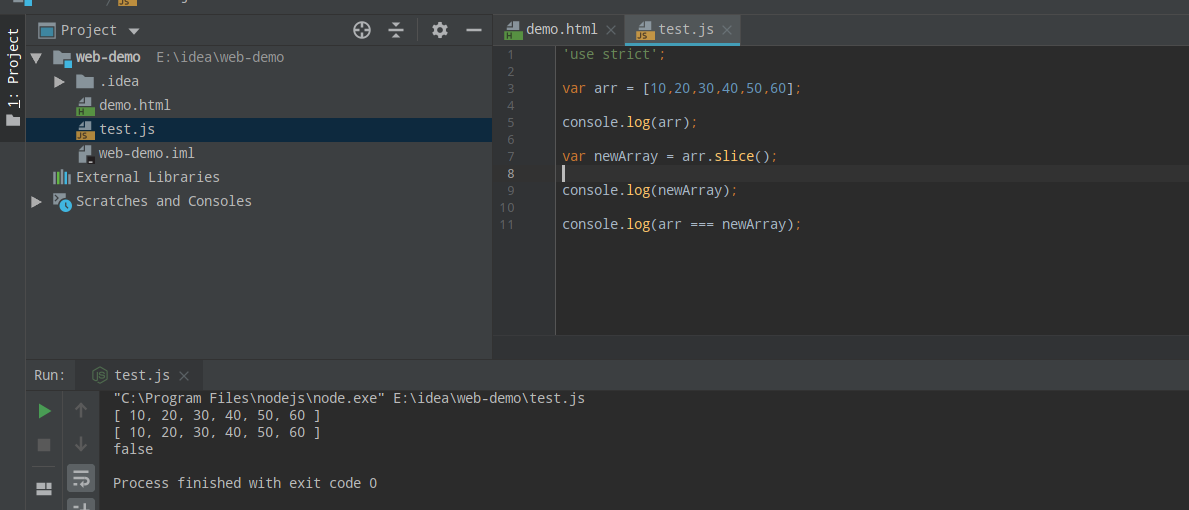
Task: Collapse the web-demo root node arrow
Action: coord(36,58)
